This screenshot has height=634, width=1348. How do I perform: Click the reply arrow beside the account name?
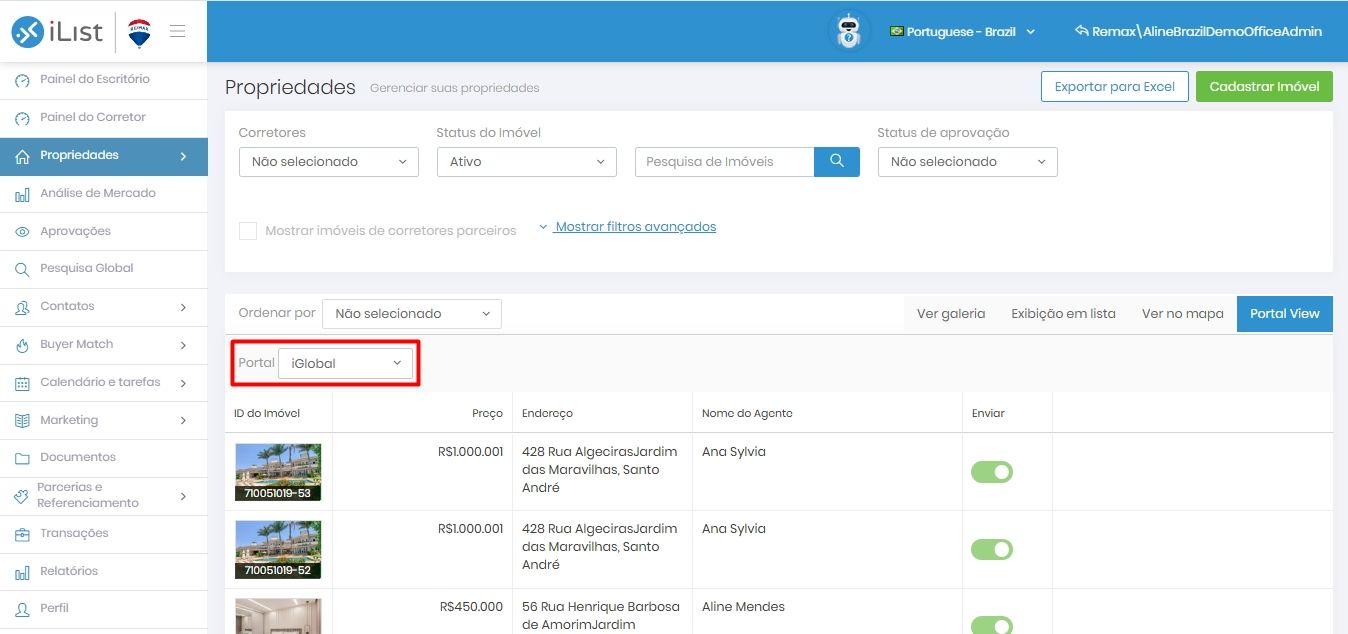[1081, 31]
